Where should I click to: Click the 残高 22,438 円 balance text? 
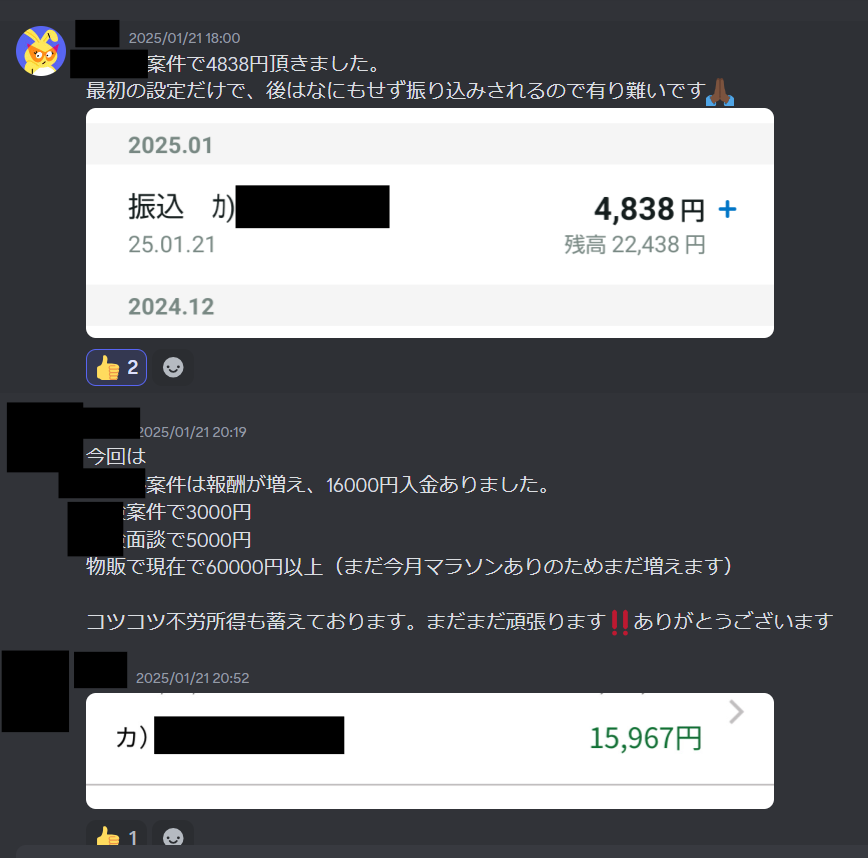635,245
